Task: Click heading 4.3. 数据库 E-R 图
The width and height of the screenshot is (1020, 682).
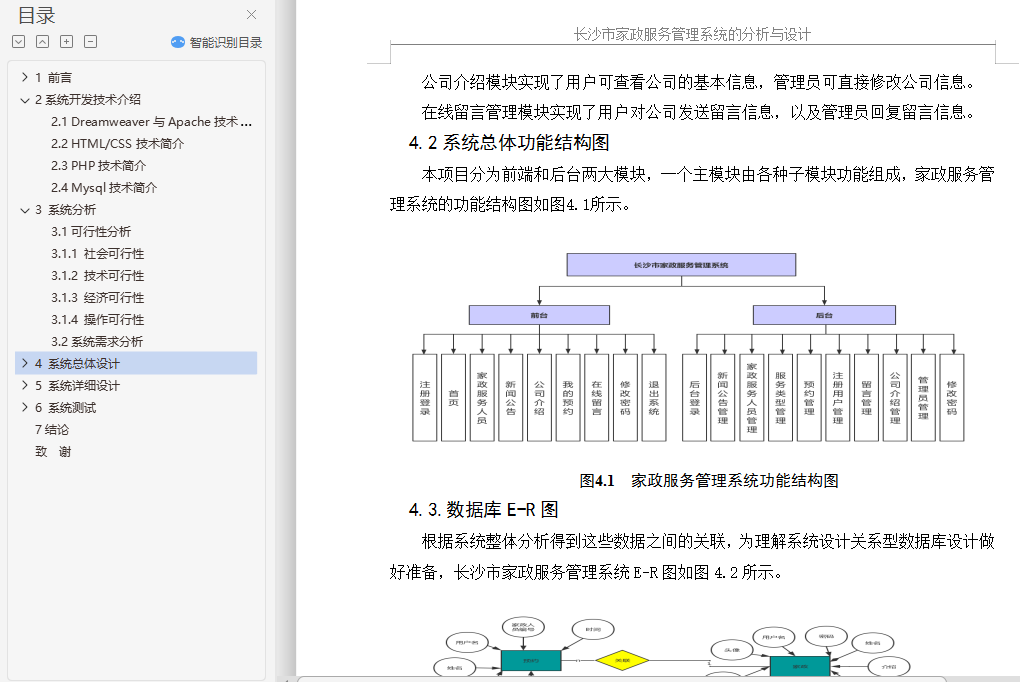Action: pos(483,510)
